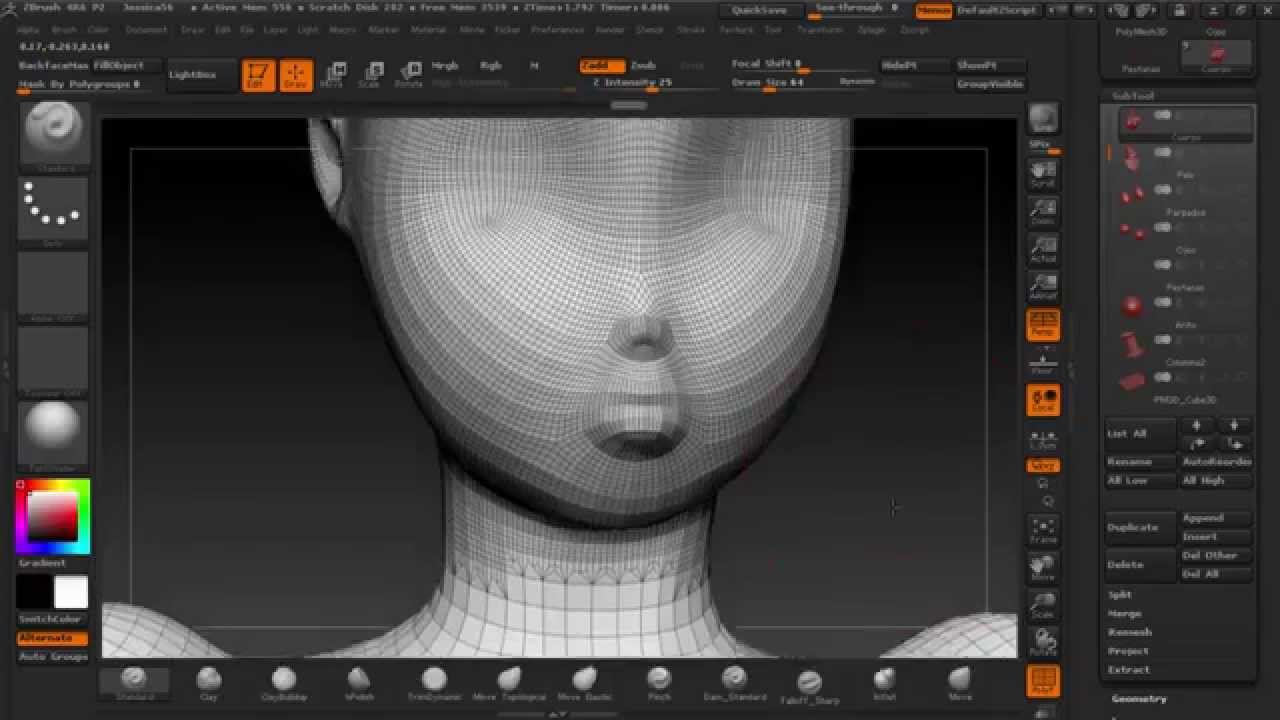Open the Material menu
This screenshot has width=1280, height=720.
coord(428,30)
